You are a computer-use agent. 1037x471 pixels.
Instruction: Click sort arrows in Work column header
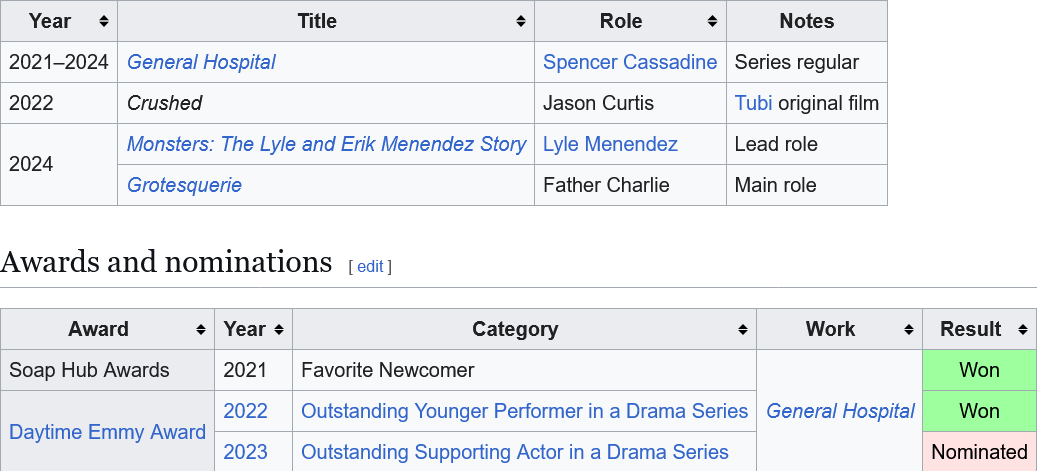click(909, 329)
